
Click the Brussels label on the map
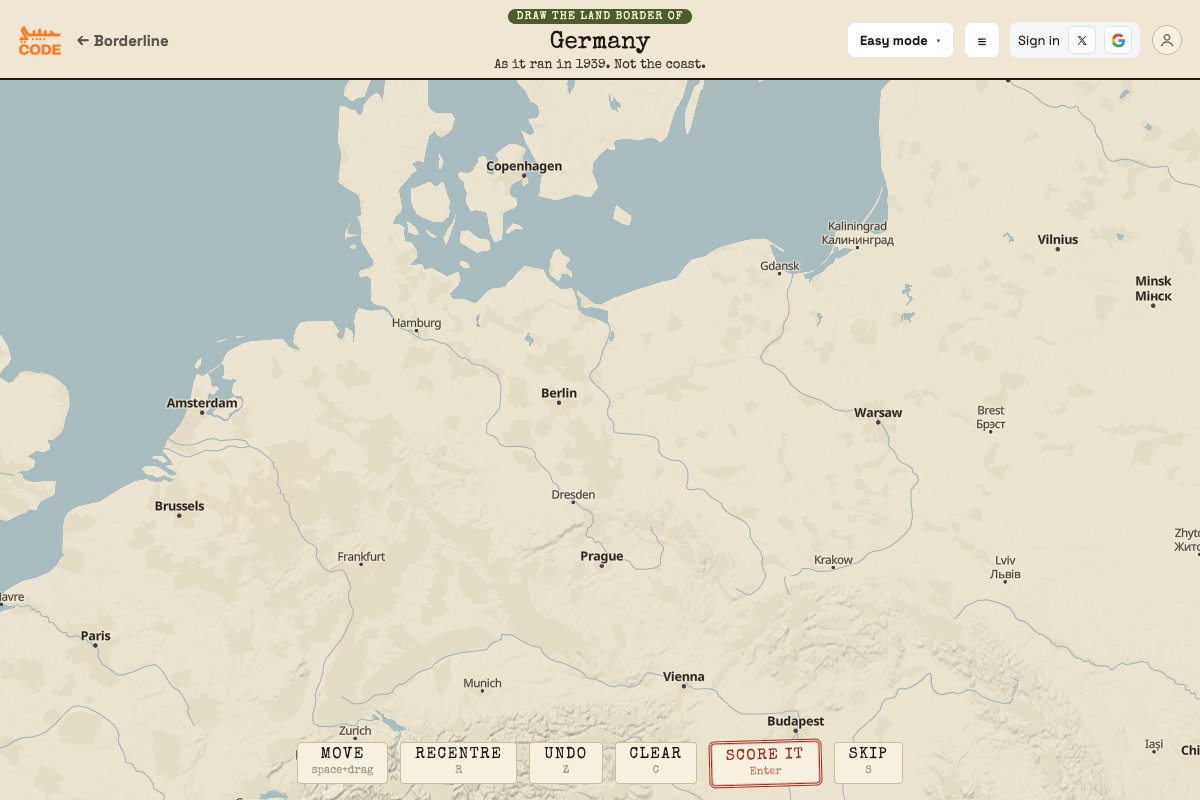[179, 506]
